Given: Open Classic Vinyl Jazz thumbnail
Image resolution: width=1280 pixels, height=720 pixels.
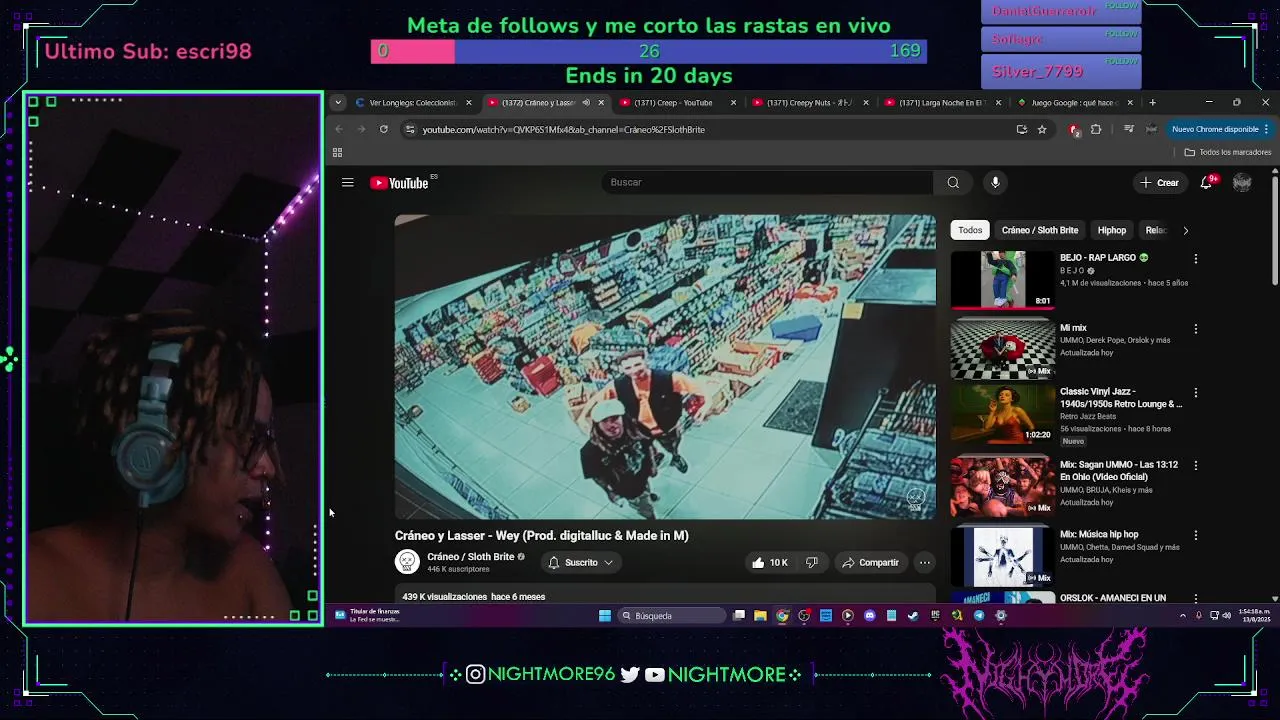Looking at the screenshot, I should tap(1002, 414).
